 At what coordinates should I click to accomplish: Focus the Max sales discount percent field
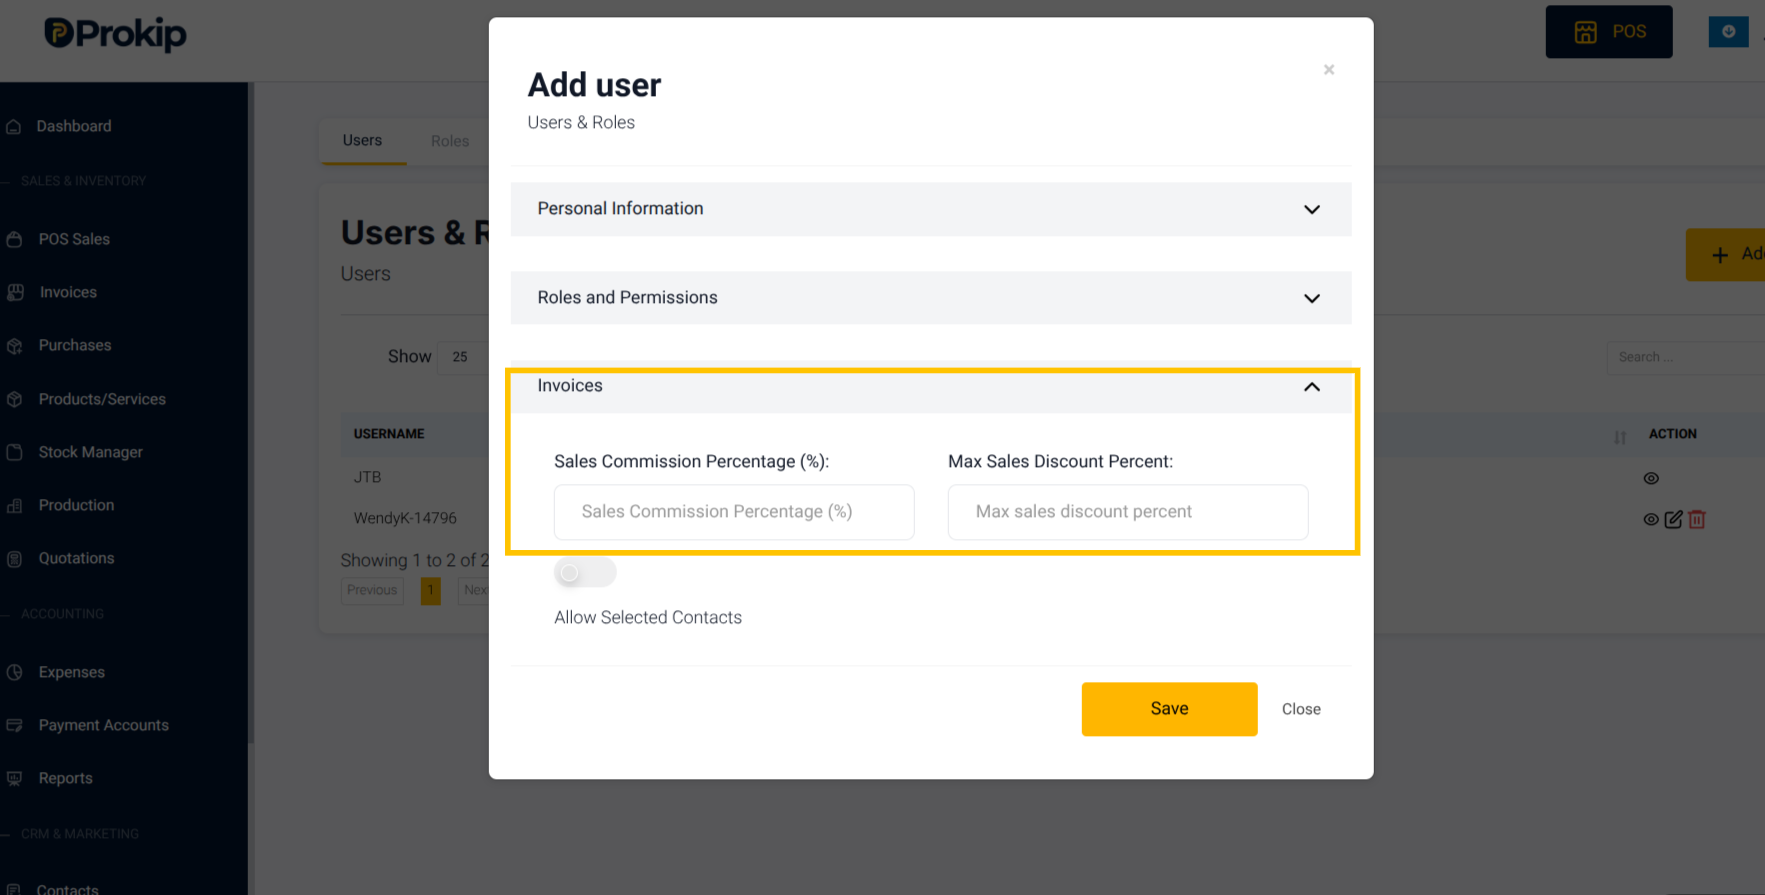pos(1127,512)
